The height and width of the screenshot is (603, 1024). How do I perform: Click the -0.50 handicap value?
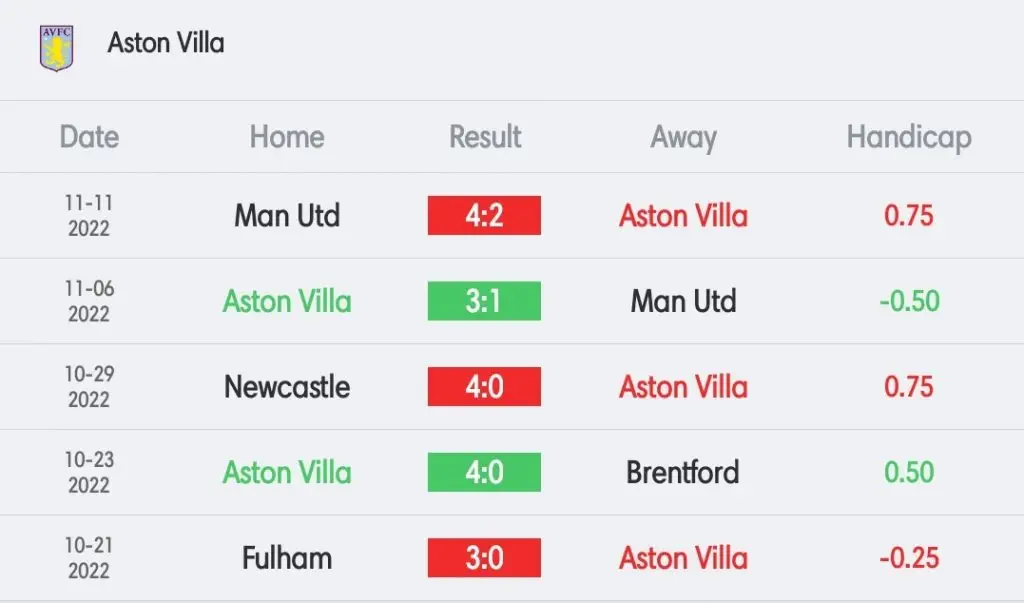click(x=909, y=301)
